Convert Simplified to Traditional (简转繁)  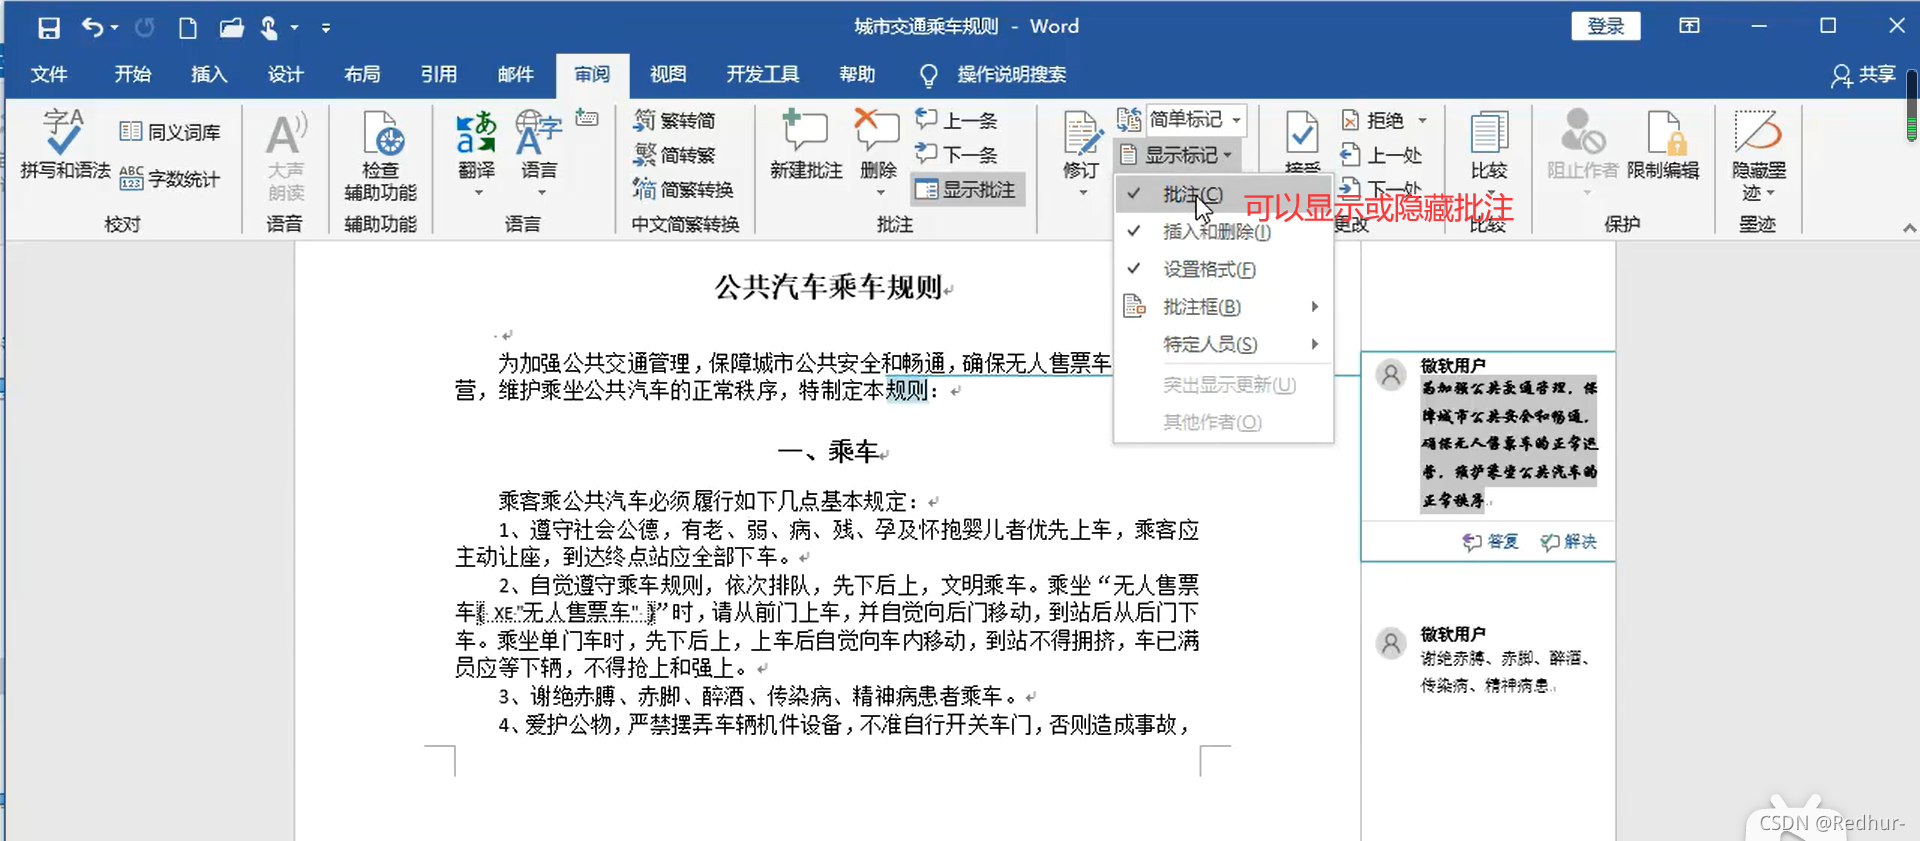[675, 154]
